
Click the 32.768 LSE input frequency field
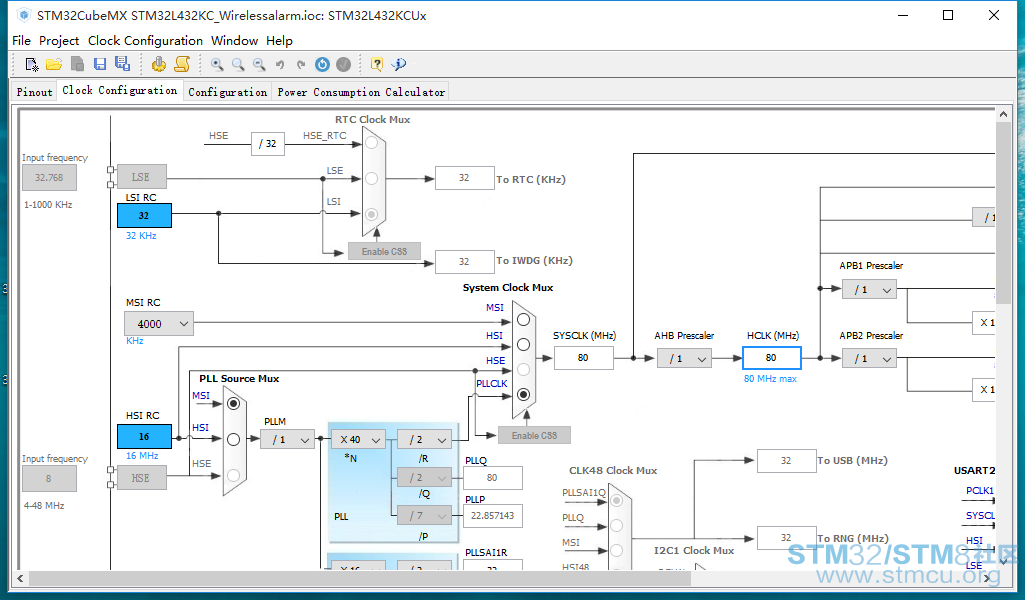(x=49, y=178)
